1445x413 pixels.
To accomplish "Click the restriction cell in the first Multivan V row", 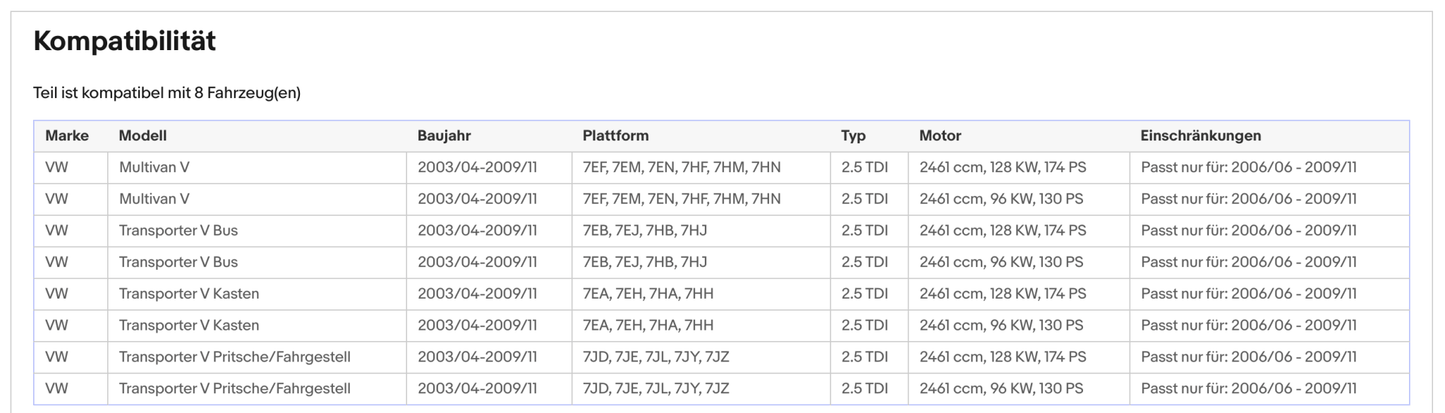I will click(1248, 168).
